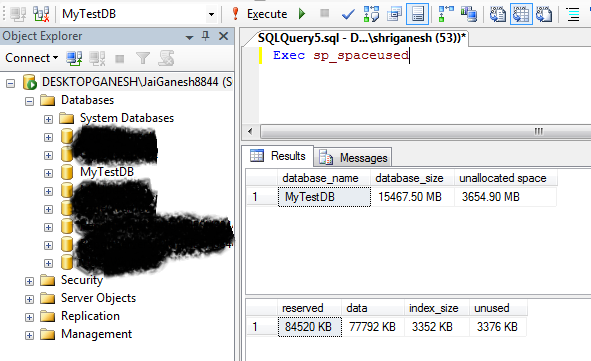591x361 pixels.
Task: Click the MyTestDB database cylinder icon
Action: [67, 172]
